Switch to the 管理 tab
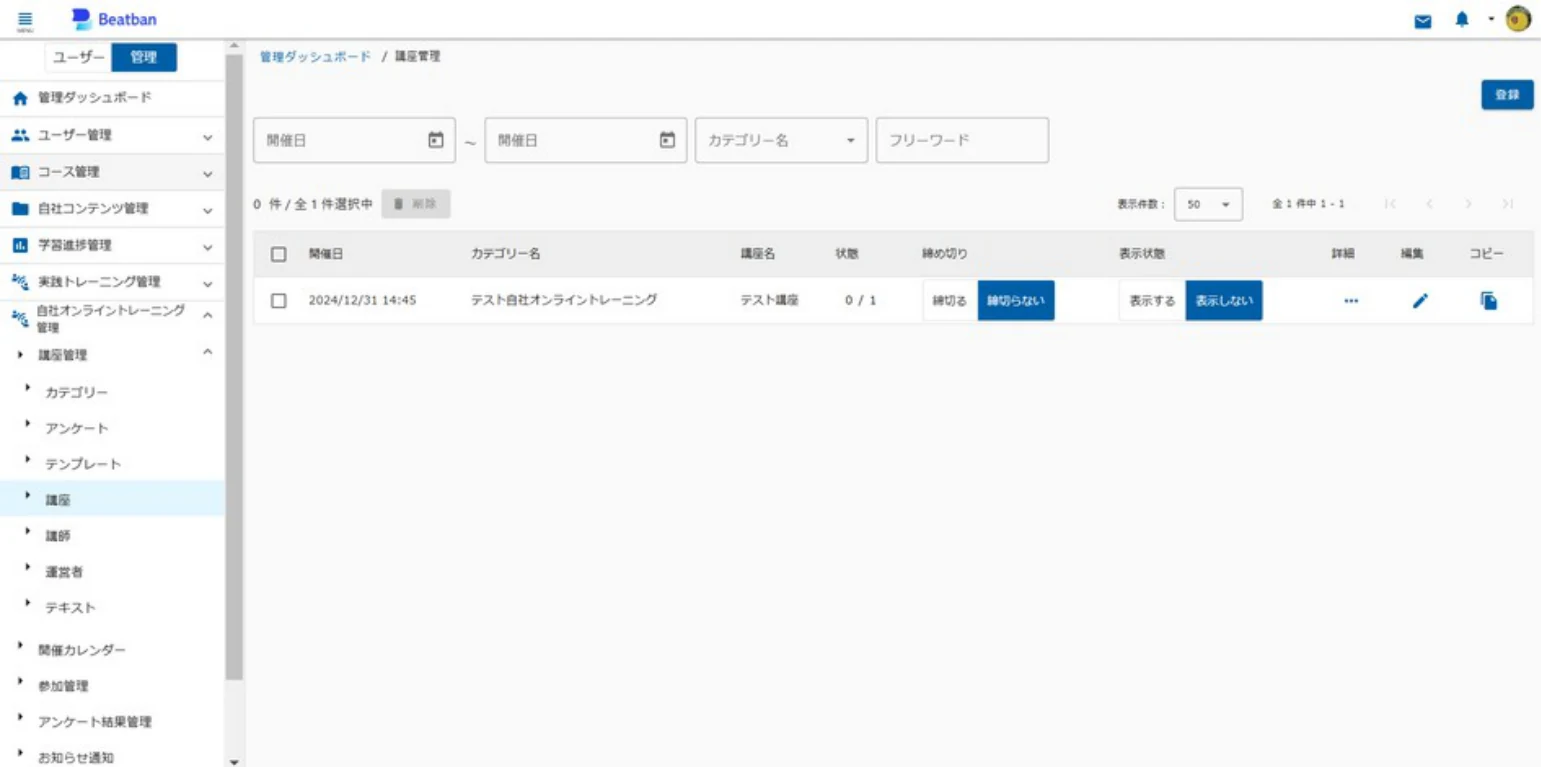The width and height of the screenshot is (1541, 767). [x=144, y=58]
